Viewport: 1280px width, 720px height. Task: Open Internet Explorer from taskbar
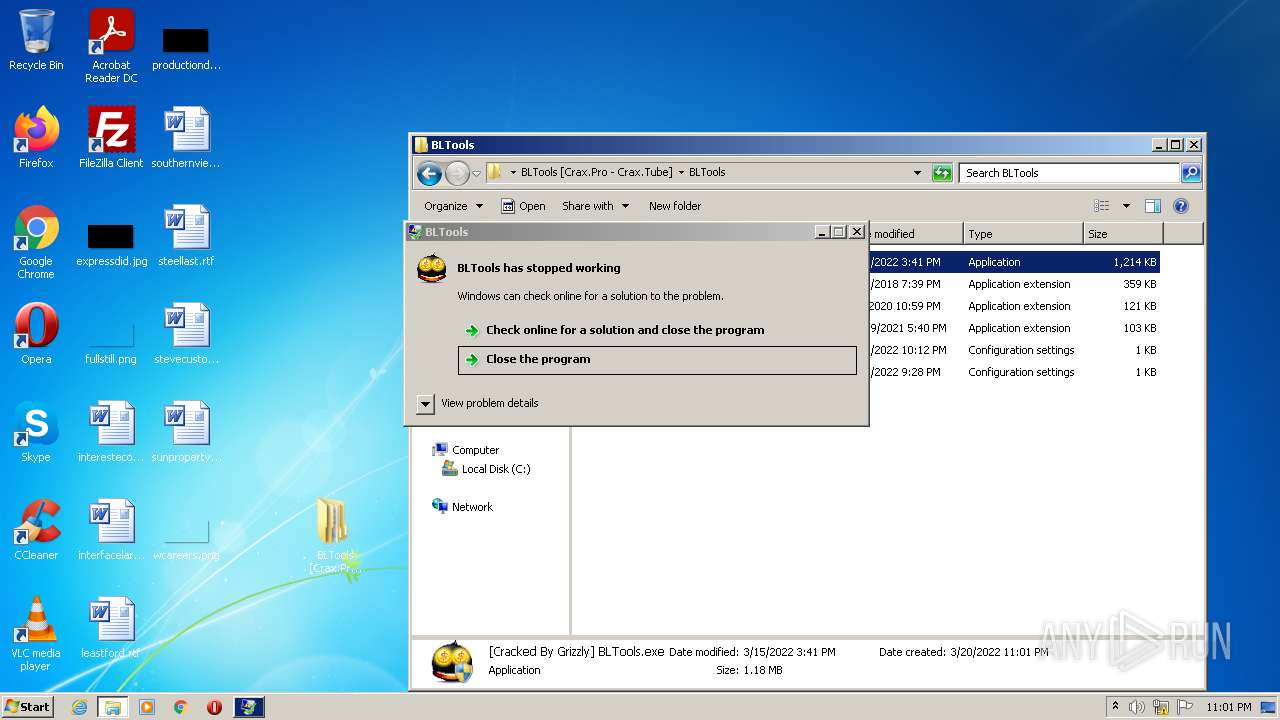(x=80, y=707)
